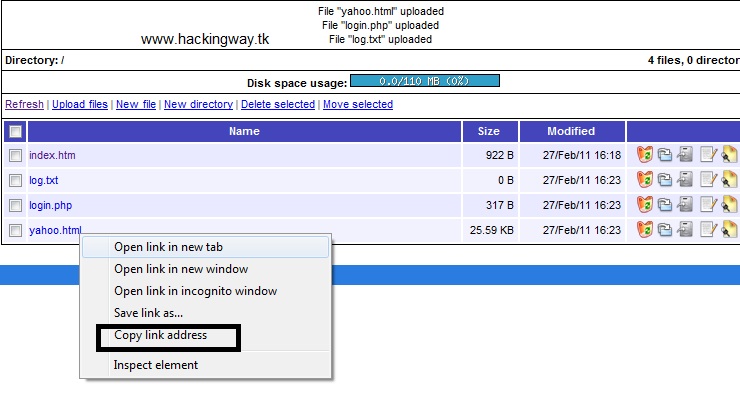Delete log.txt using its recycle bin icon
Viewport: 740px width, 400px height.
pos(645,179)
